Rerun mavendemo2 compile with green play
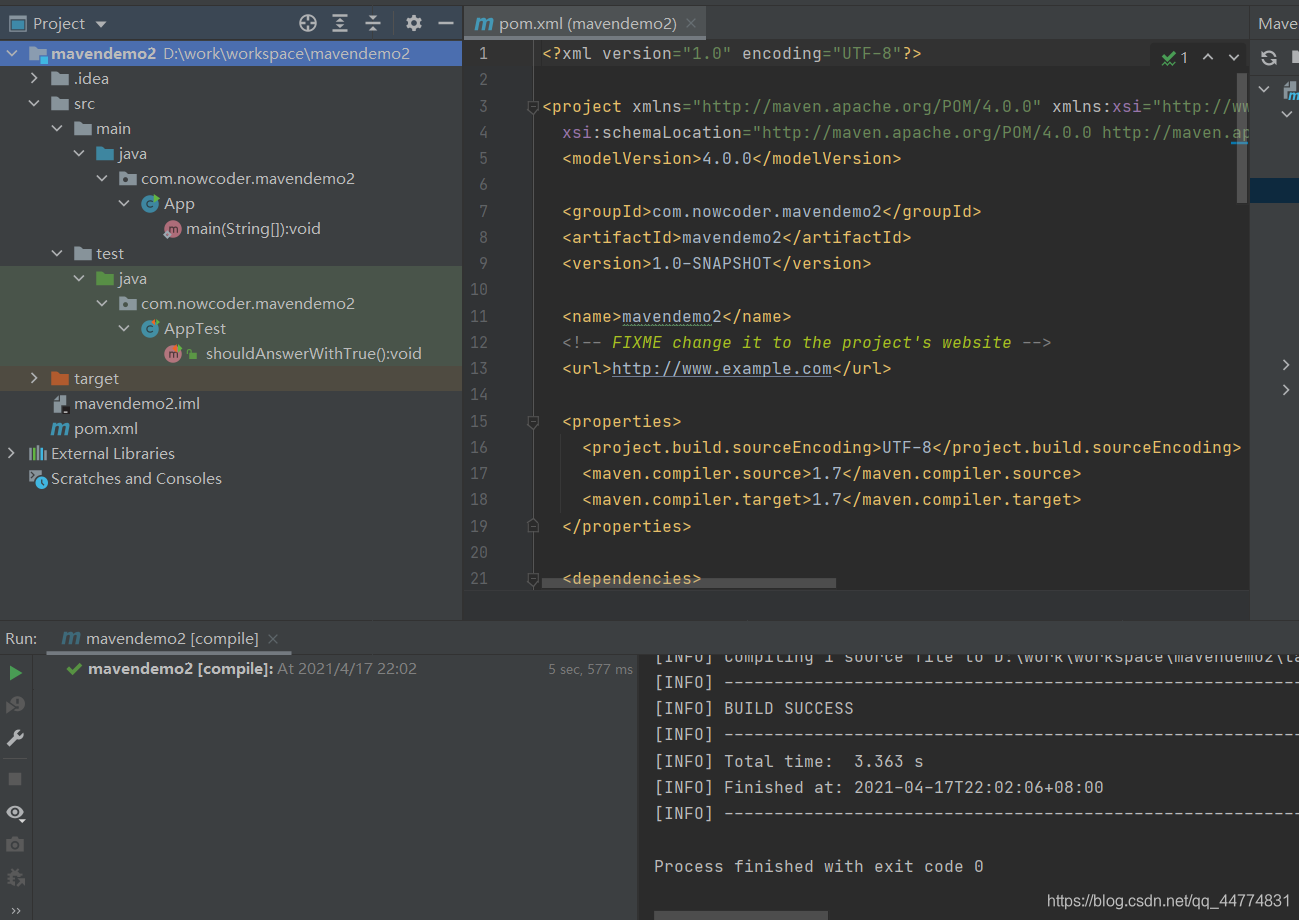This screenshot has width=1299, height=920. tap(15, 673)
